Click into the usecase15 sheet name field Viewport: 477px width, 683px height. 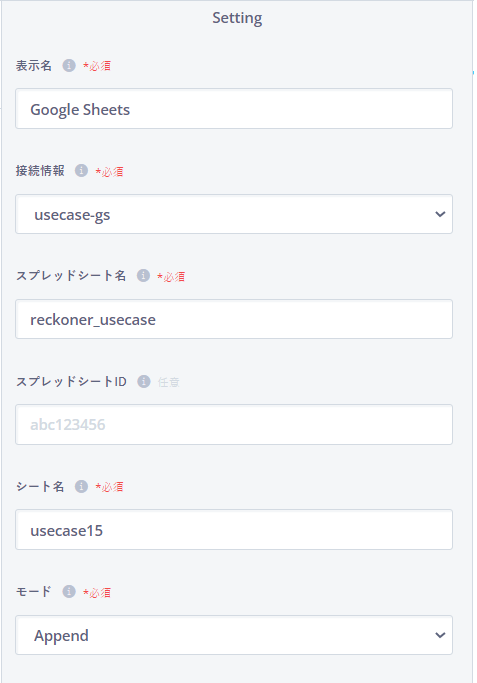point(234,530)
